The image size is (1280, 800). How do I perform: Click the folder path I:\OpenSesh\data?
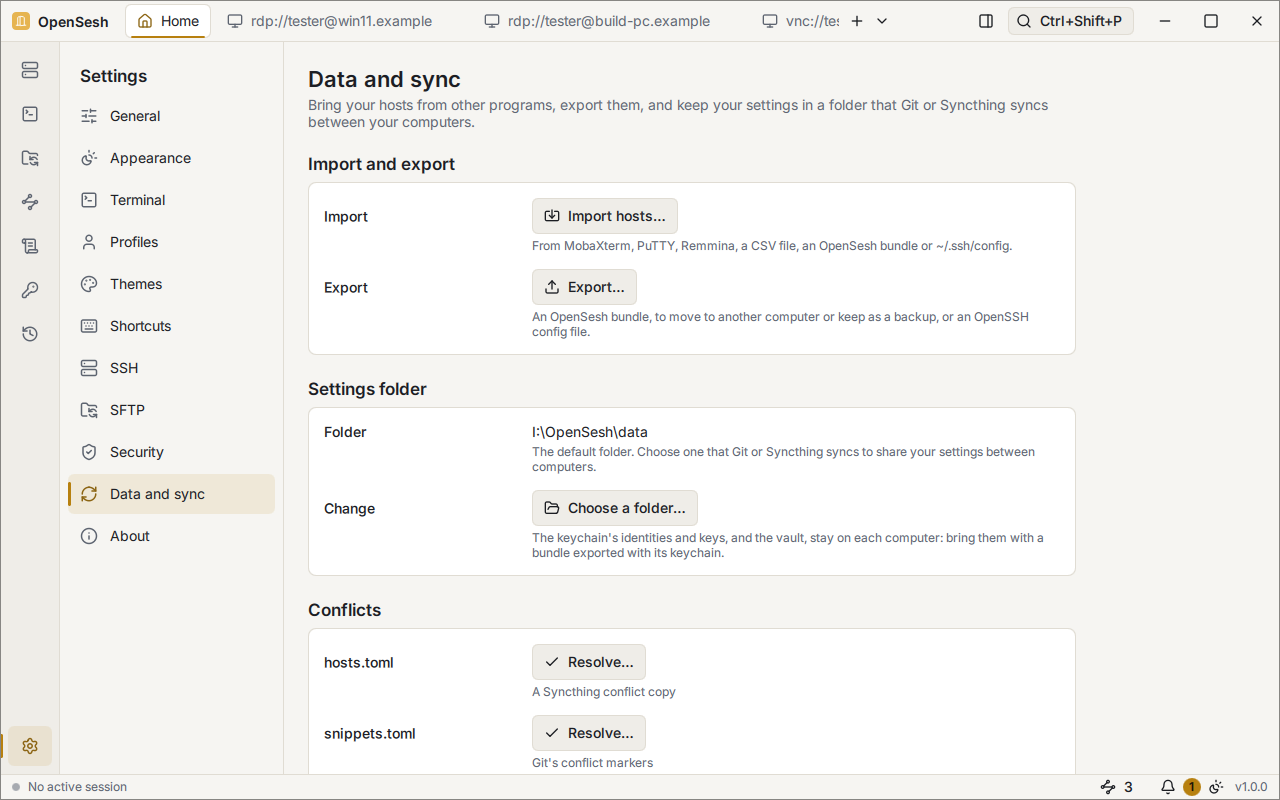(x=590, y=432)
